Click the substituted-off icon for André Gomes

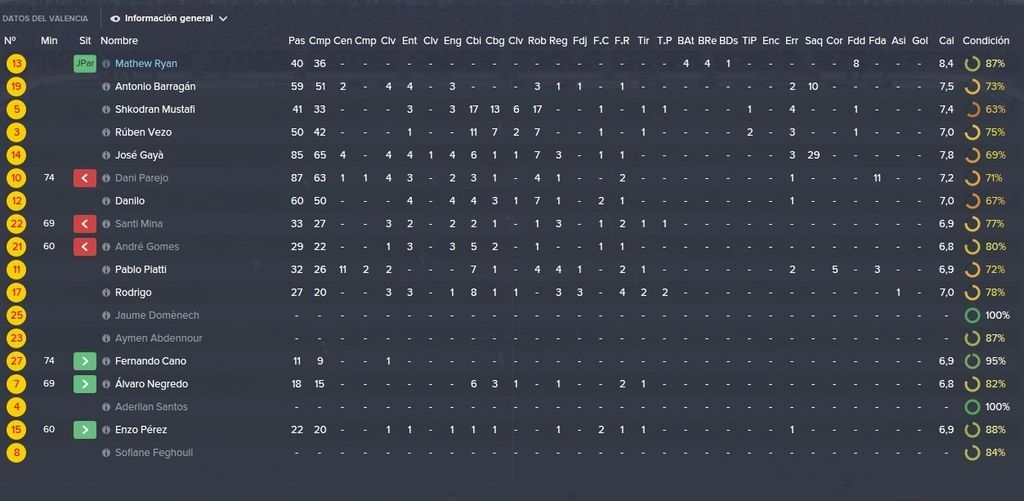click(85, 246)
